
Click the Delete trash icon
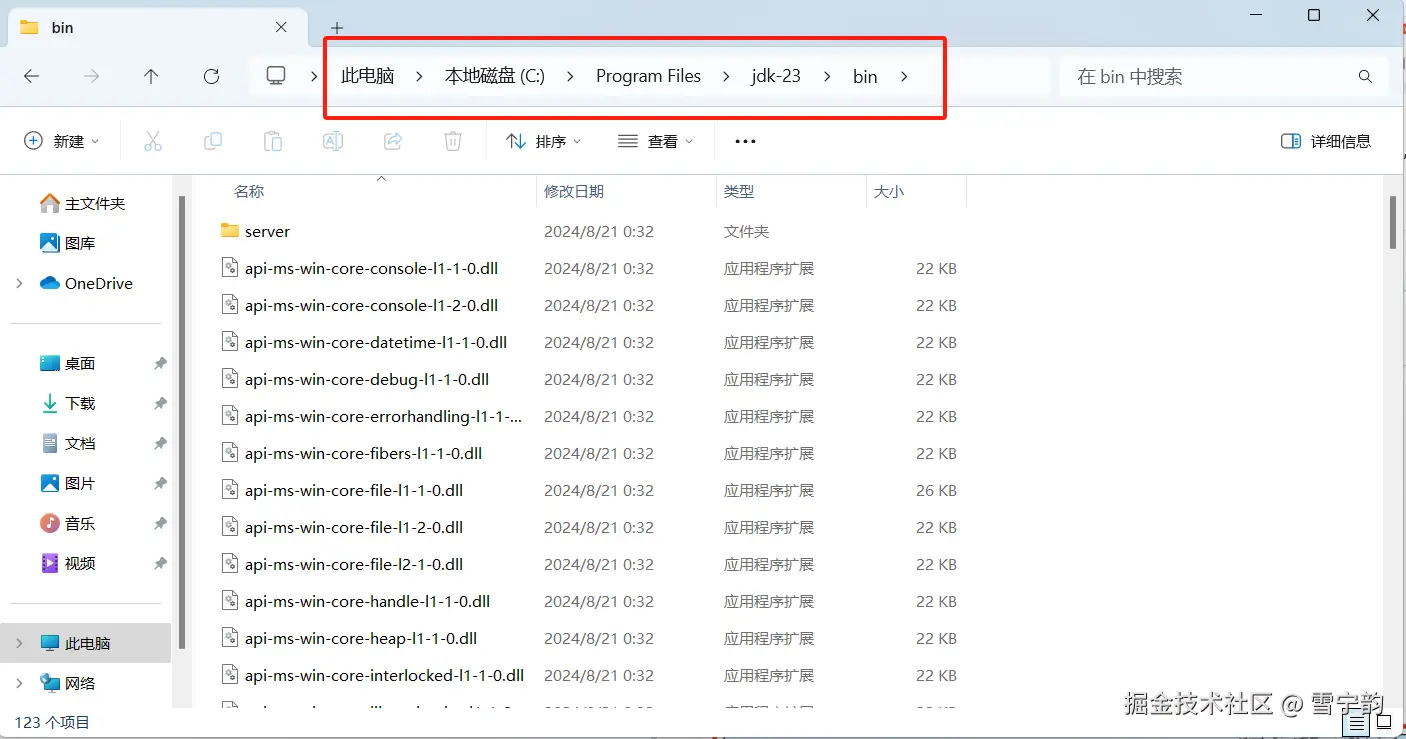tap(453, 141)
